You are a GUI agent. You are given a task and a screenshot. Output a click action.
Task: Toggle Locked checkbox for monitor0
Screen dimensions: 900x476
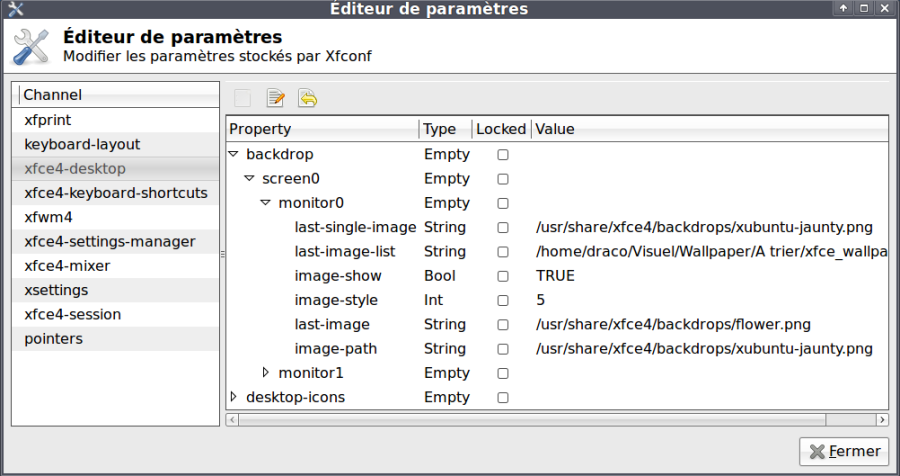(x=503, y=203)
